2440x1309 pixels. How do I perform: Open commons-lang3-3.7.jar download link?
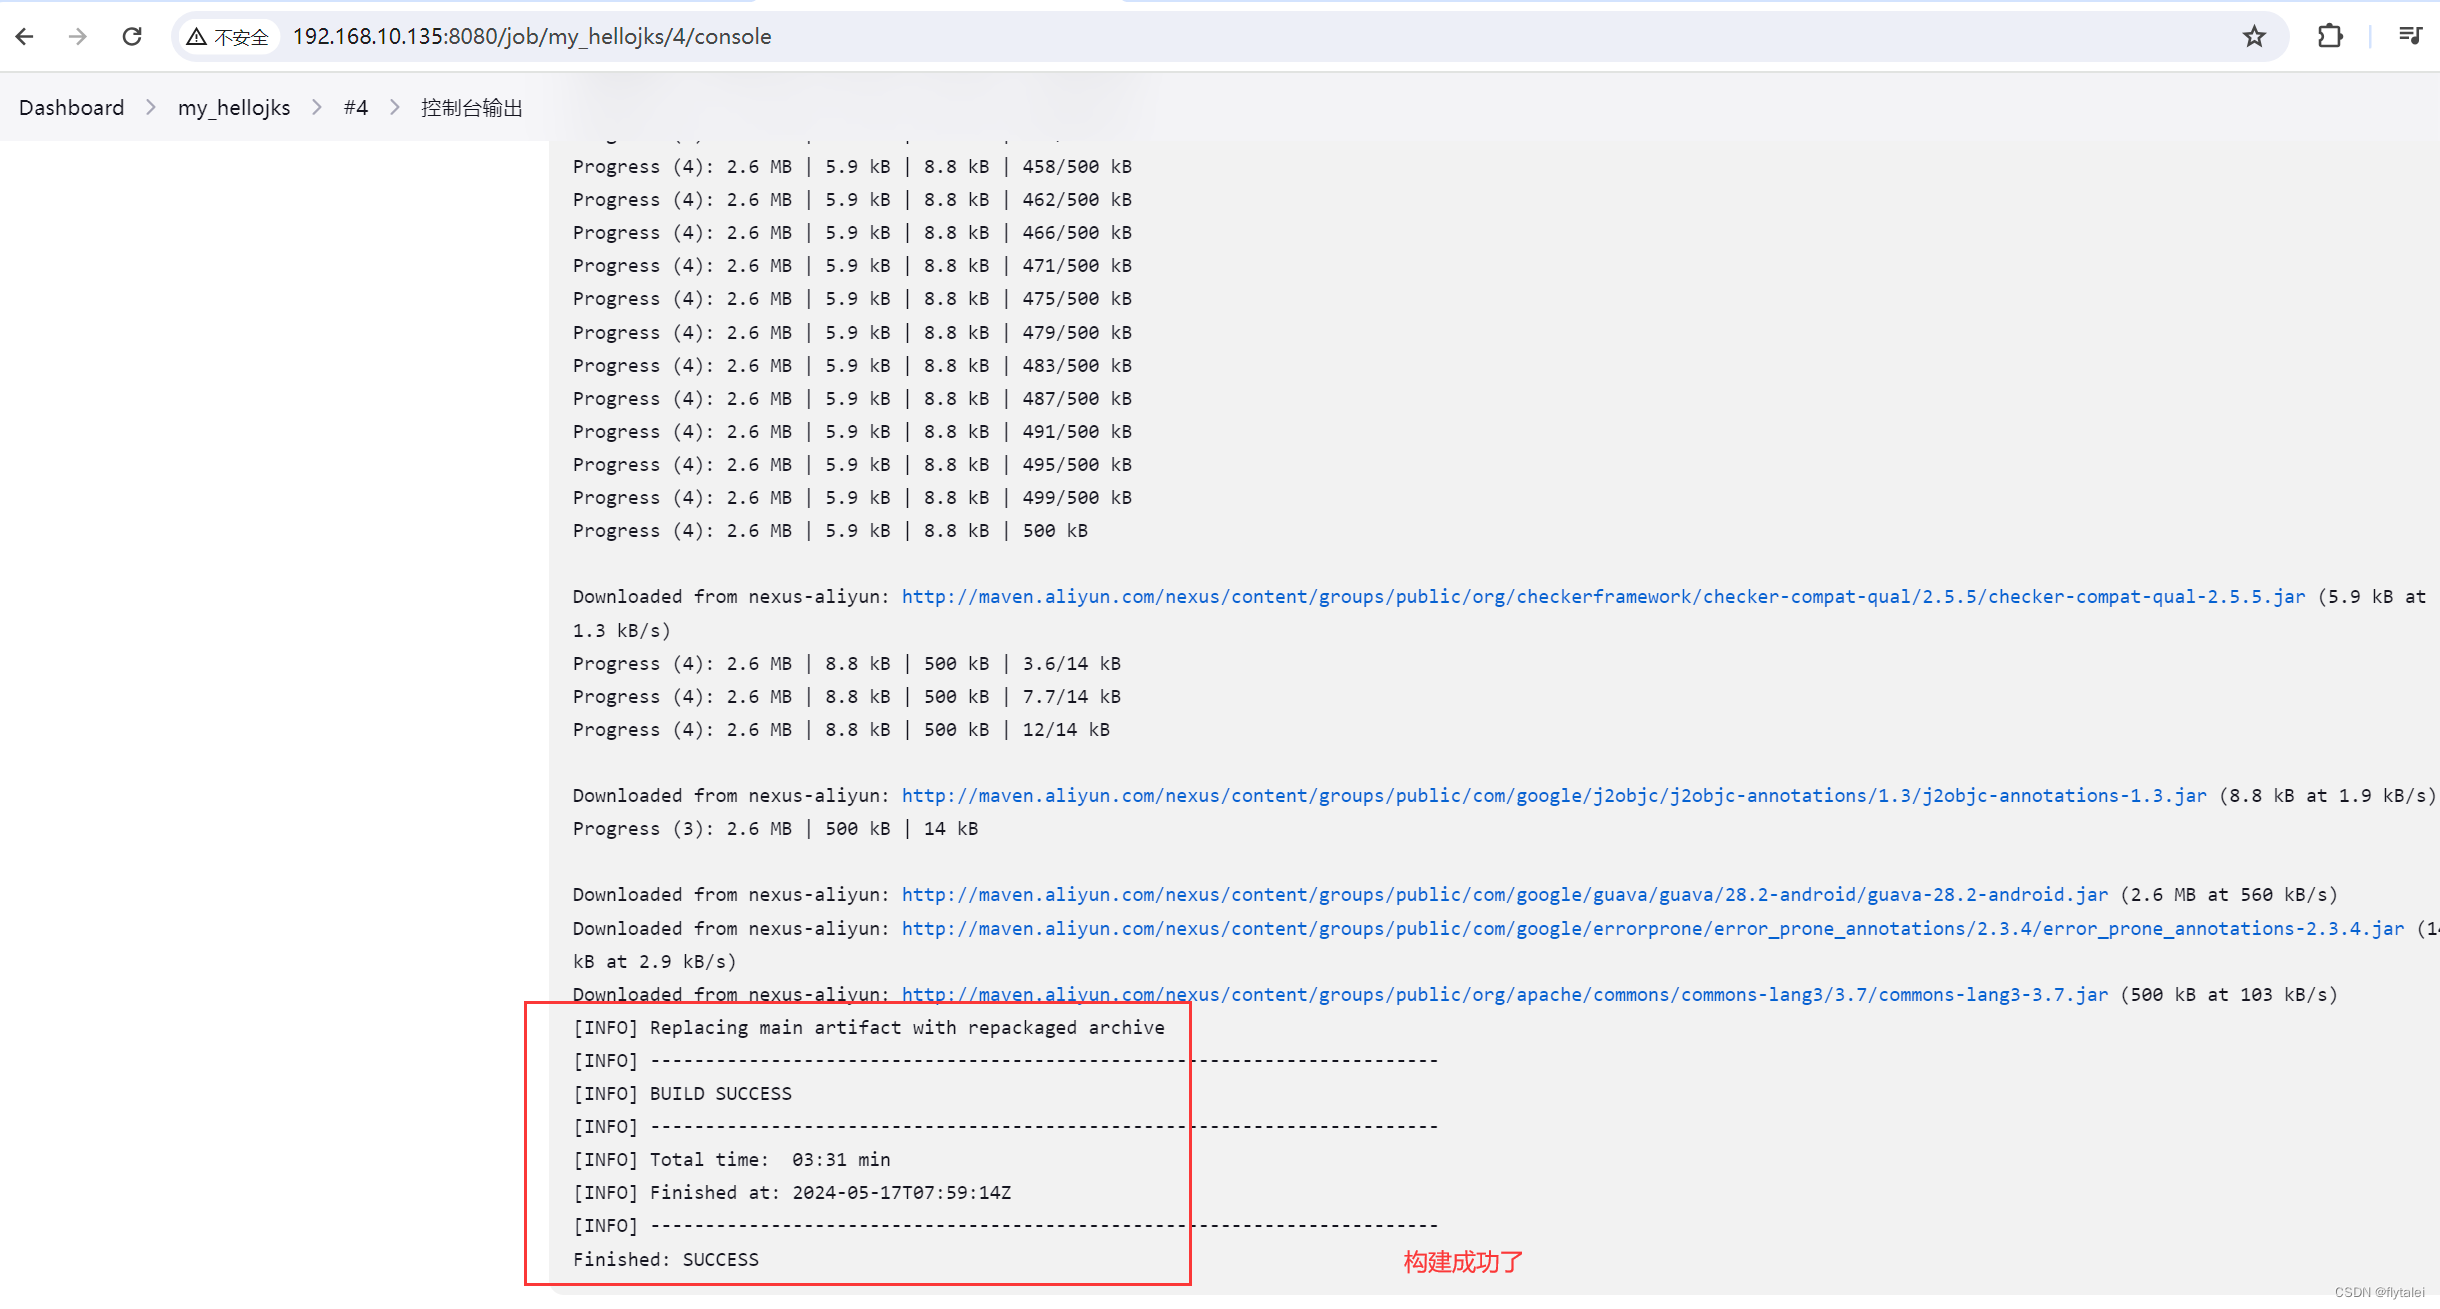click(x=1505, y=995)
